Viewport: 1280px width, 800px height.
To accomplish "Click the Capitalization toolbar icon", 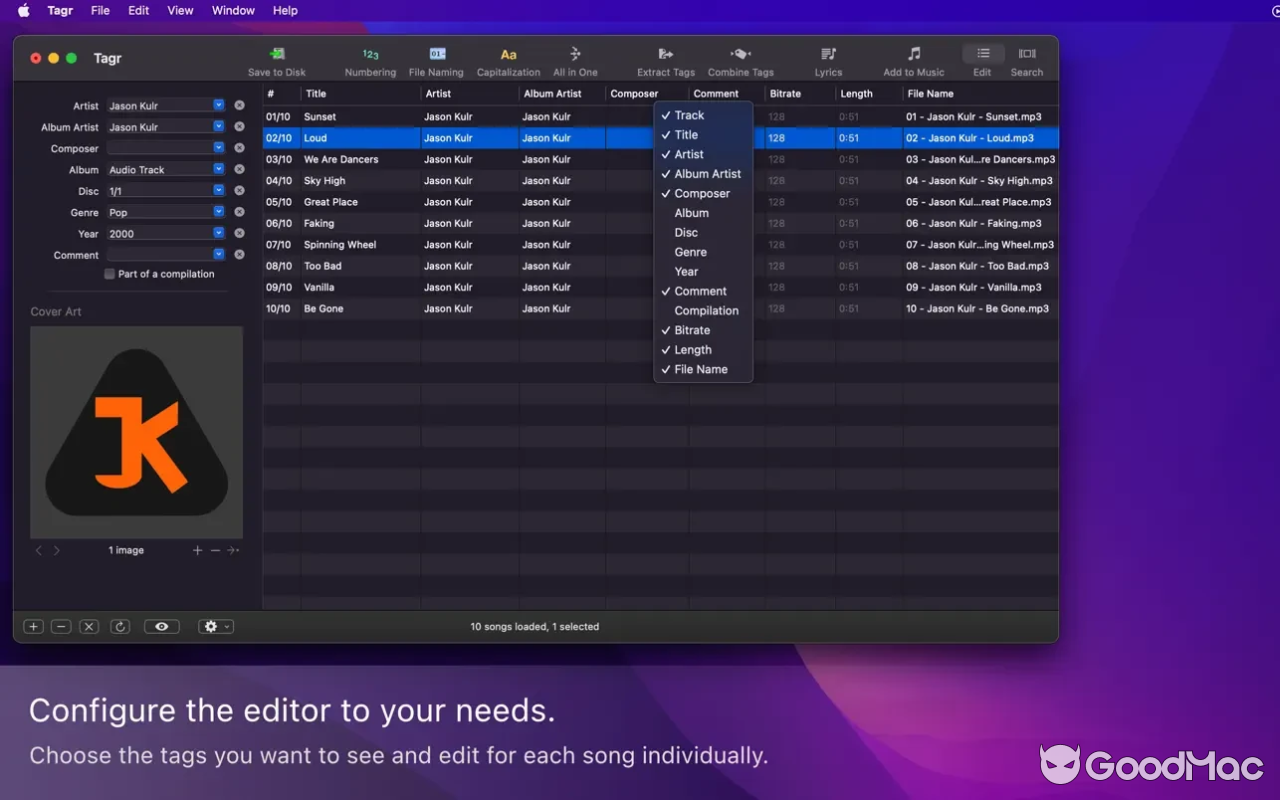I will (x=508, y=55).
